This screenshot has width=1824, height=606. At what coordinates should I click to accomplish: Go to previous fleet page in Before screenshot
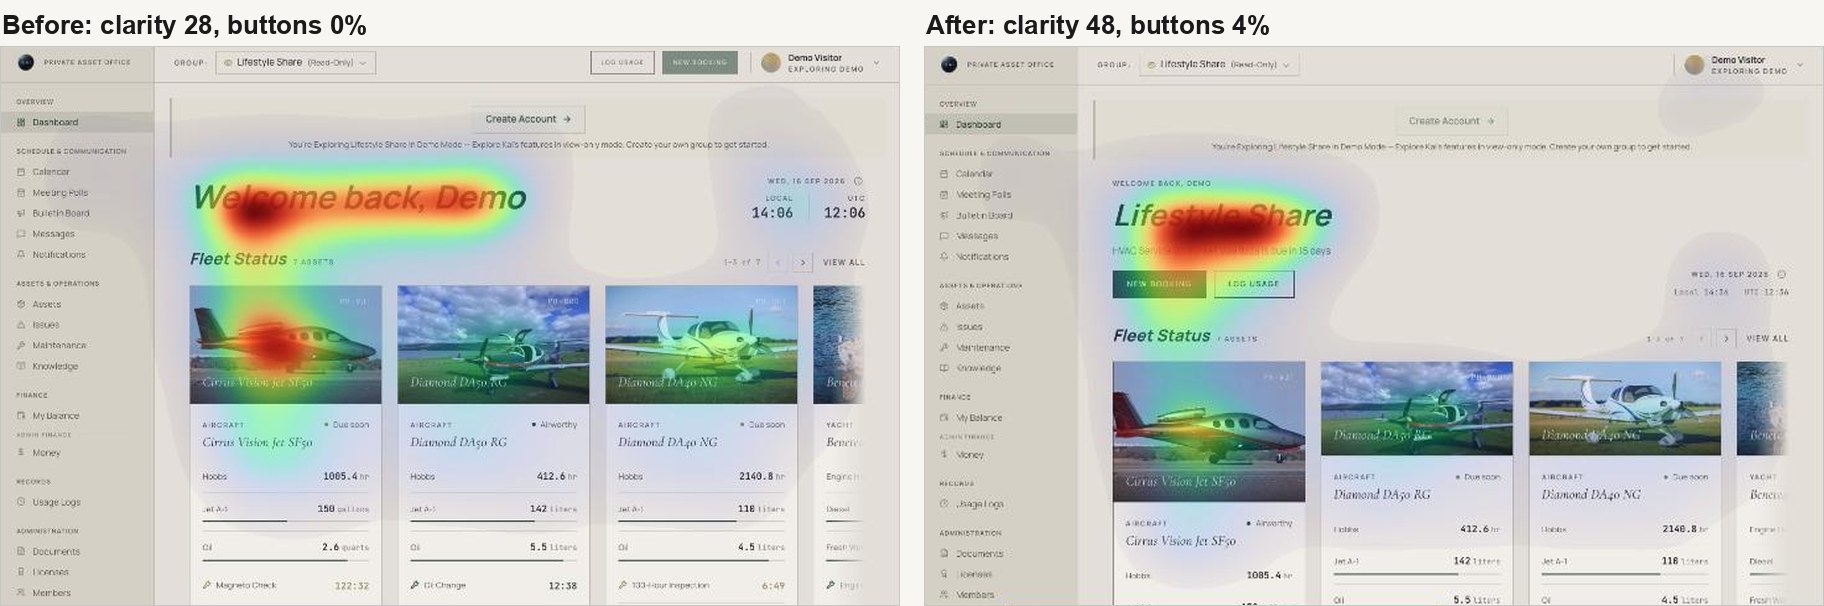click(778, 262)
